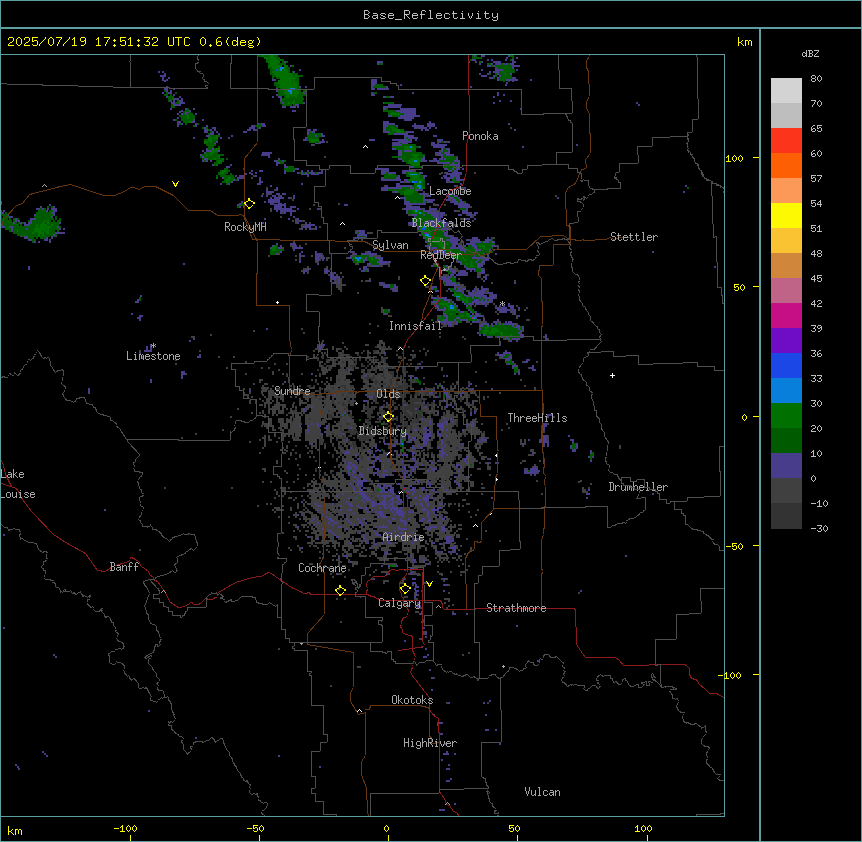The height and width of the screenshot is (842, 862).
Task: Click the Sylvan map label
Action: pos(390,245)
